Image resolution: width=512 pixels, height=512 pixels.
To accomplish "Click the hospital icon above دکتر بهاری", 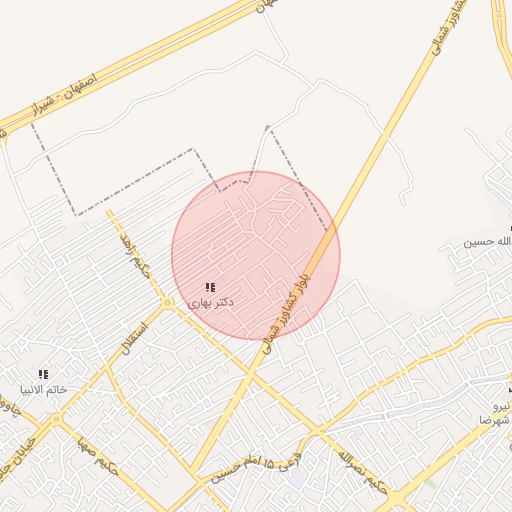I will pos(210,287).
